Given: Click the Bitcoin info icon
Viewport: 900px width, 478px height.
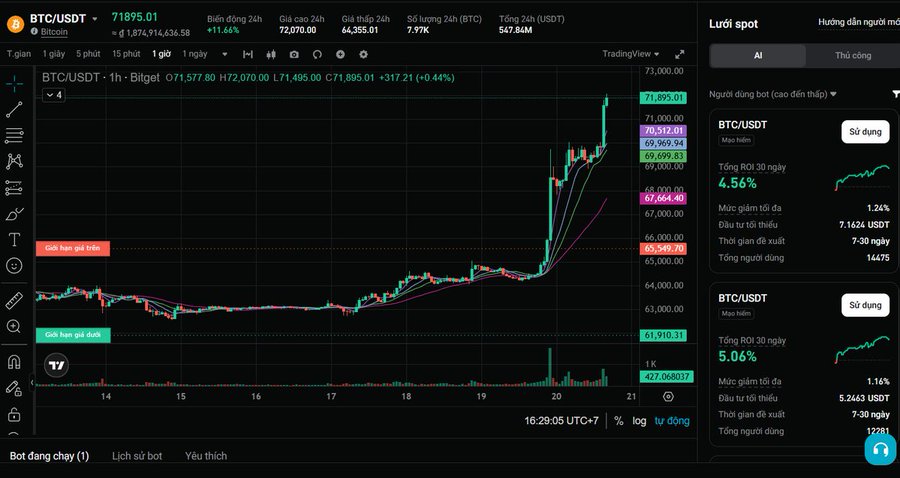Looking at the screenshot, I should (34, 32).
